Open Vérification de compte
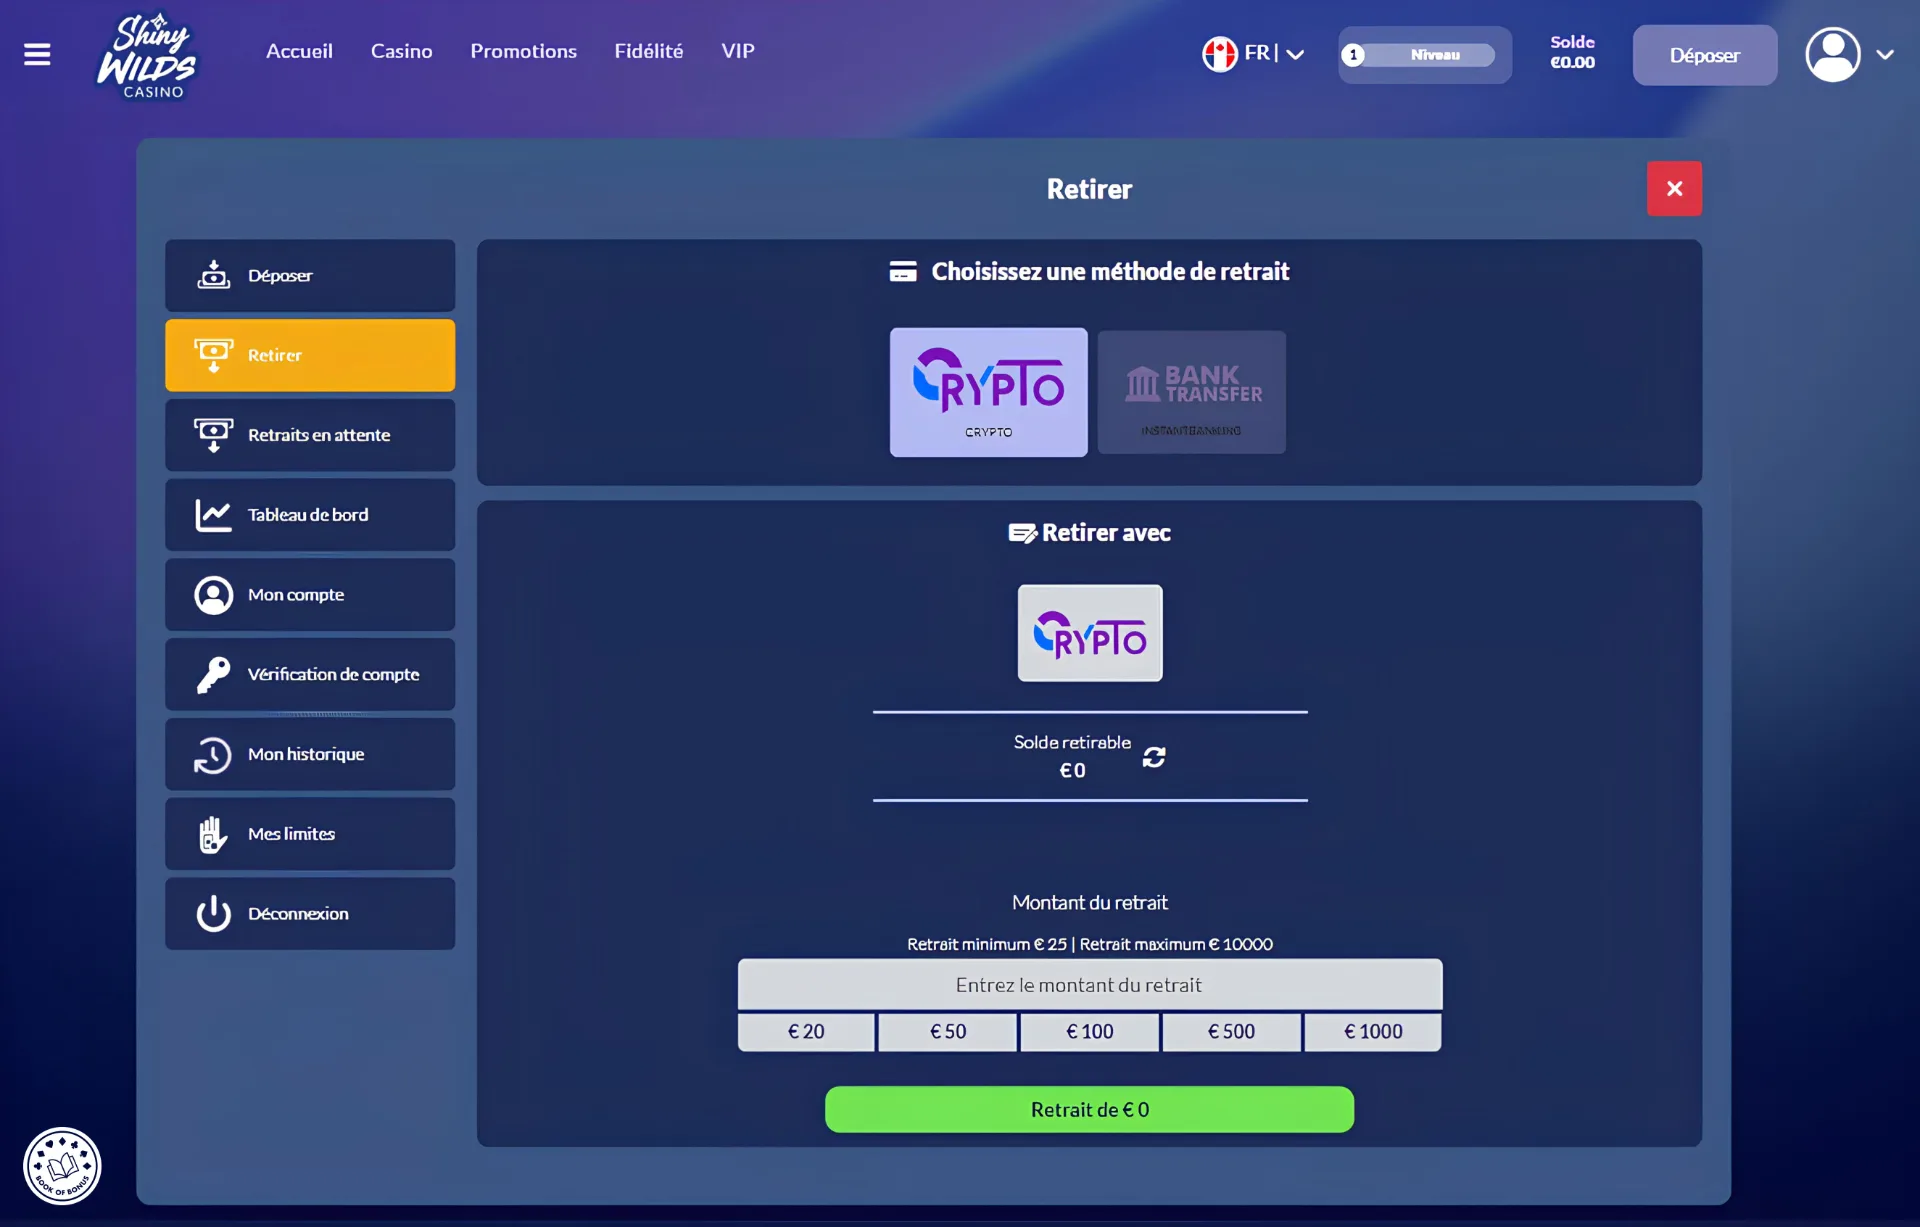 (x=310, y=675)
